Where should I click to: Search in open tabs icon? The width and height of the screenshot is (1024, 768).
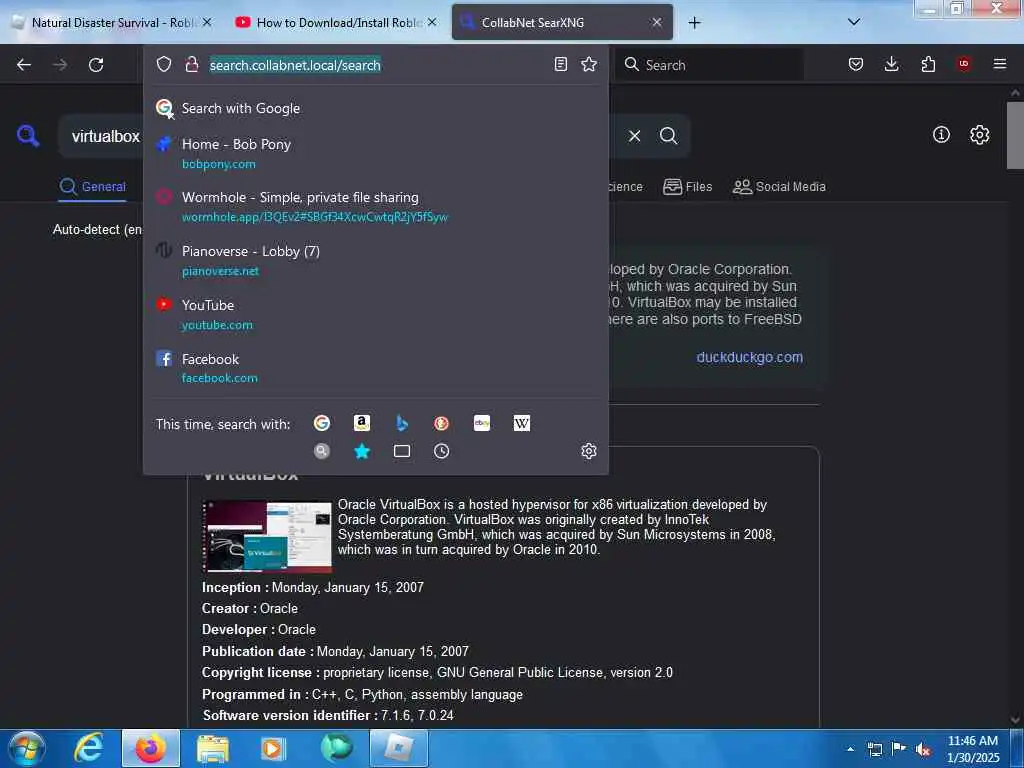pyautogui.click(x=402, y=451)
